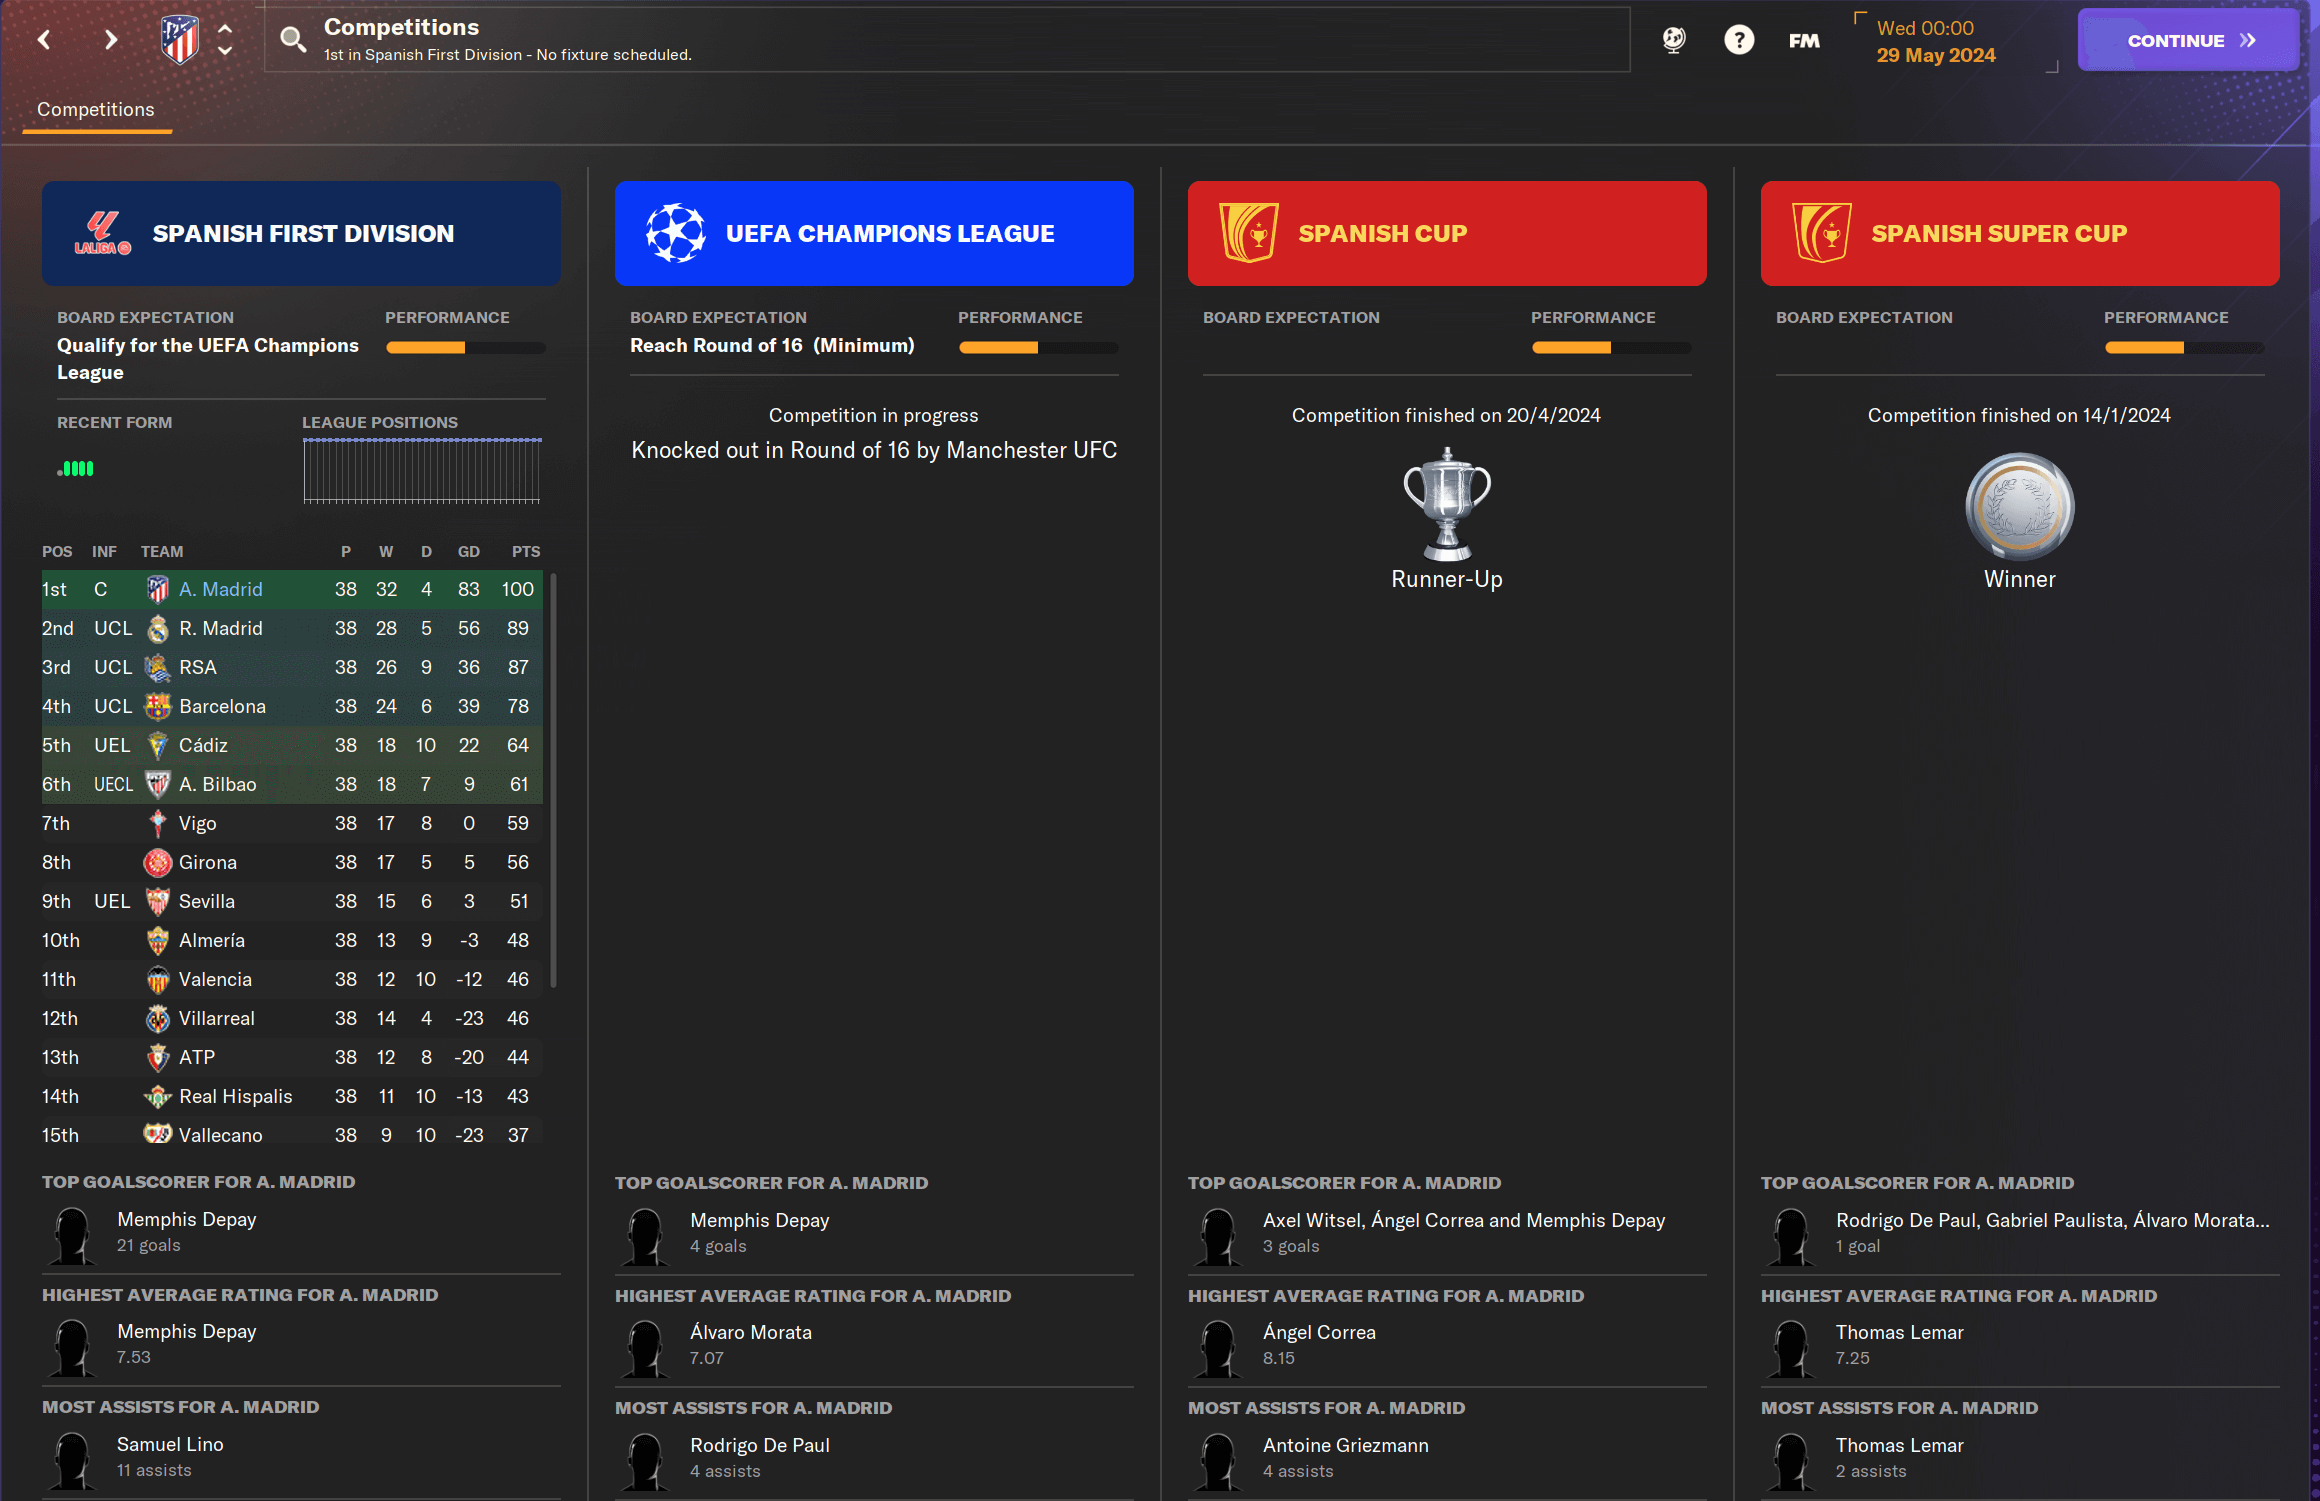
Task: Click the Vallecano club badge
Action: (158, 1134)
